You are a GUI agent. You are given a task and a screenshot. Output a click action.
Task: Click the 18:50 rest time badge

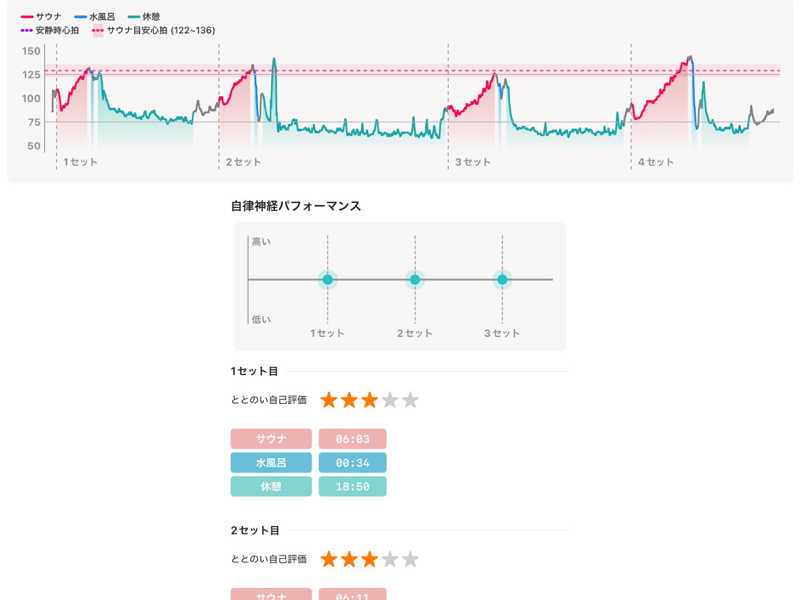(x=352, y=487)
